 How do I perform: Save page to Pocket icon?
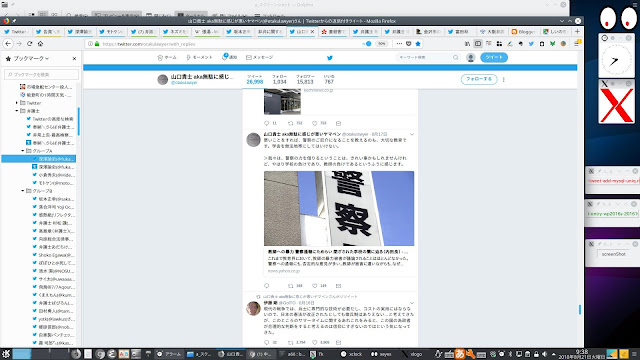408,44
